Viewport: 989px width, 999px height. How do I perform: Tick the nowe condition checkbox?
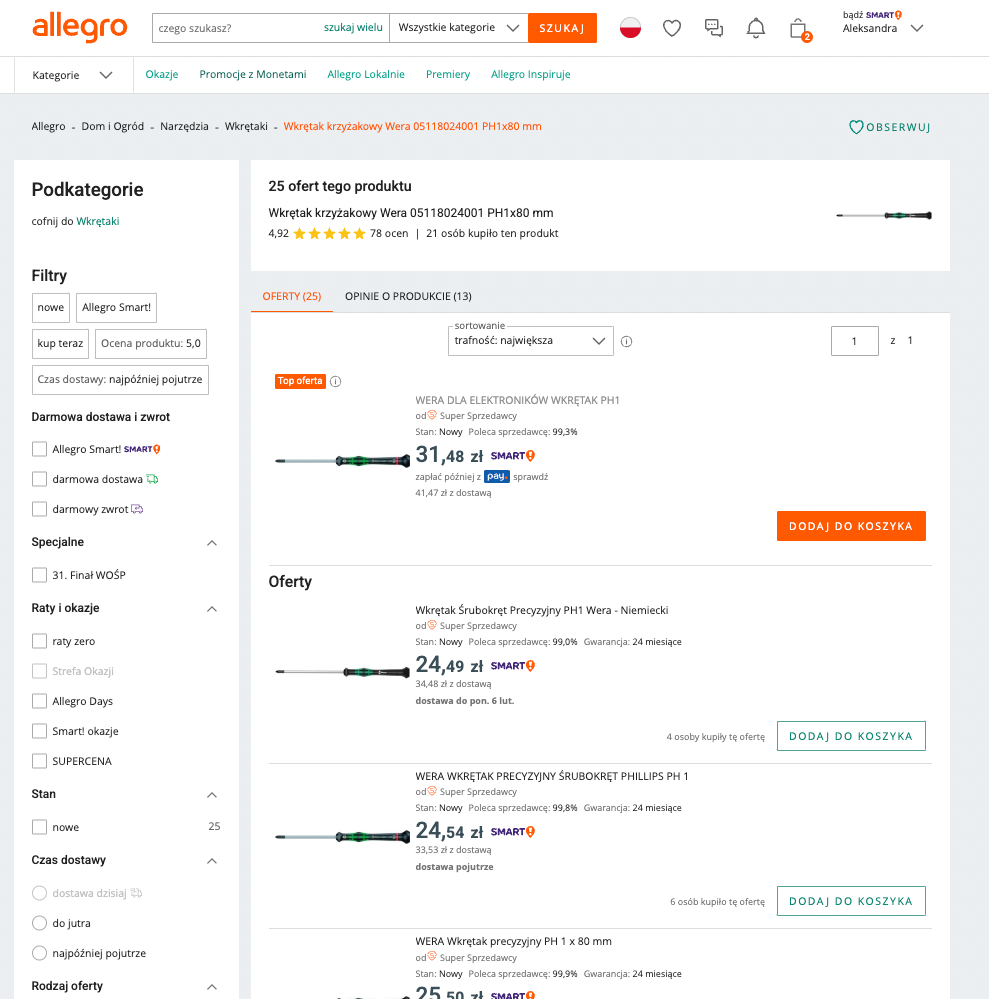click(x=40, y=827)
